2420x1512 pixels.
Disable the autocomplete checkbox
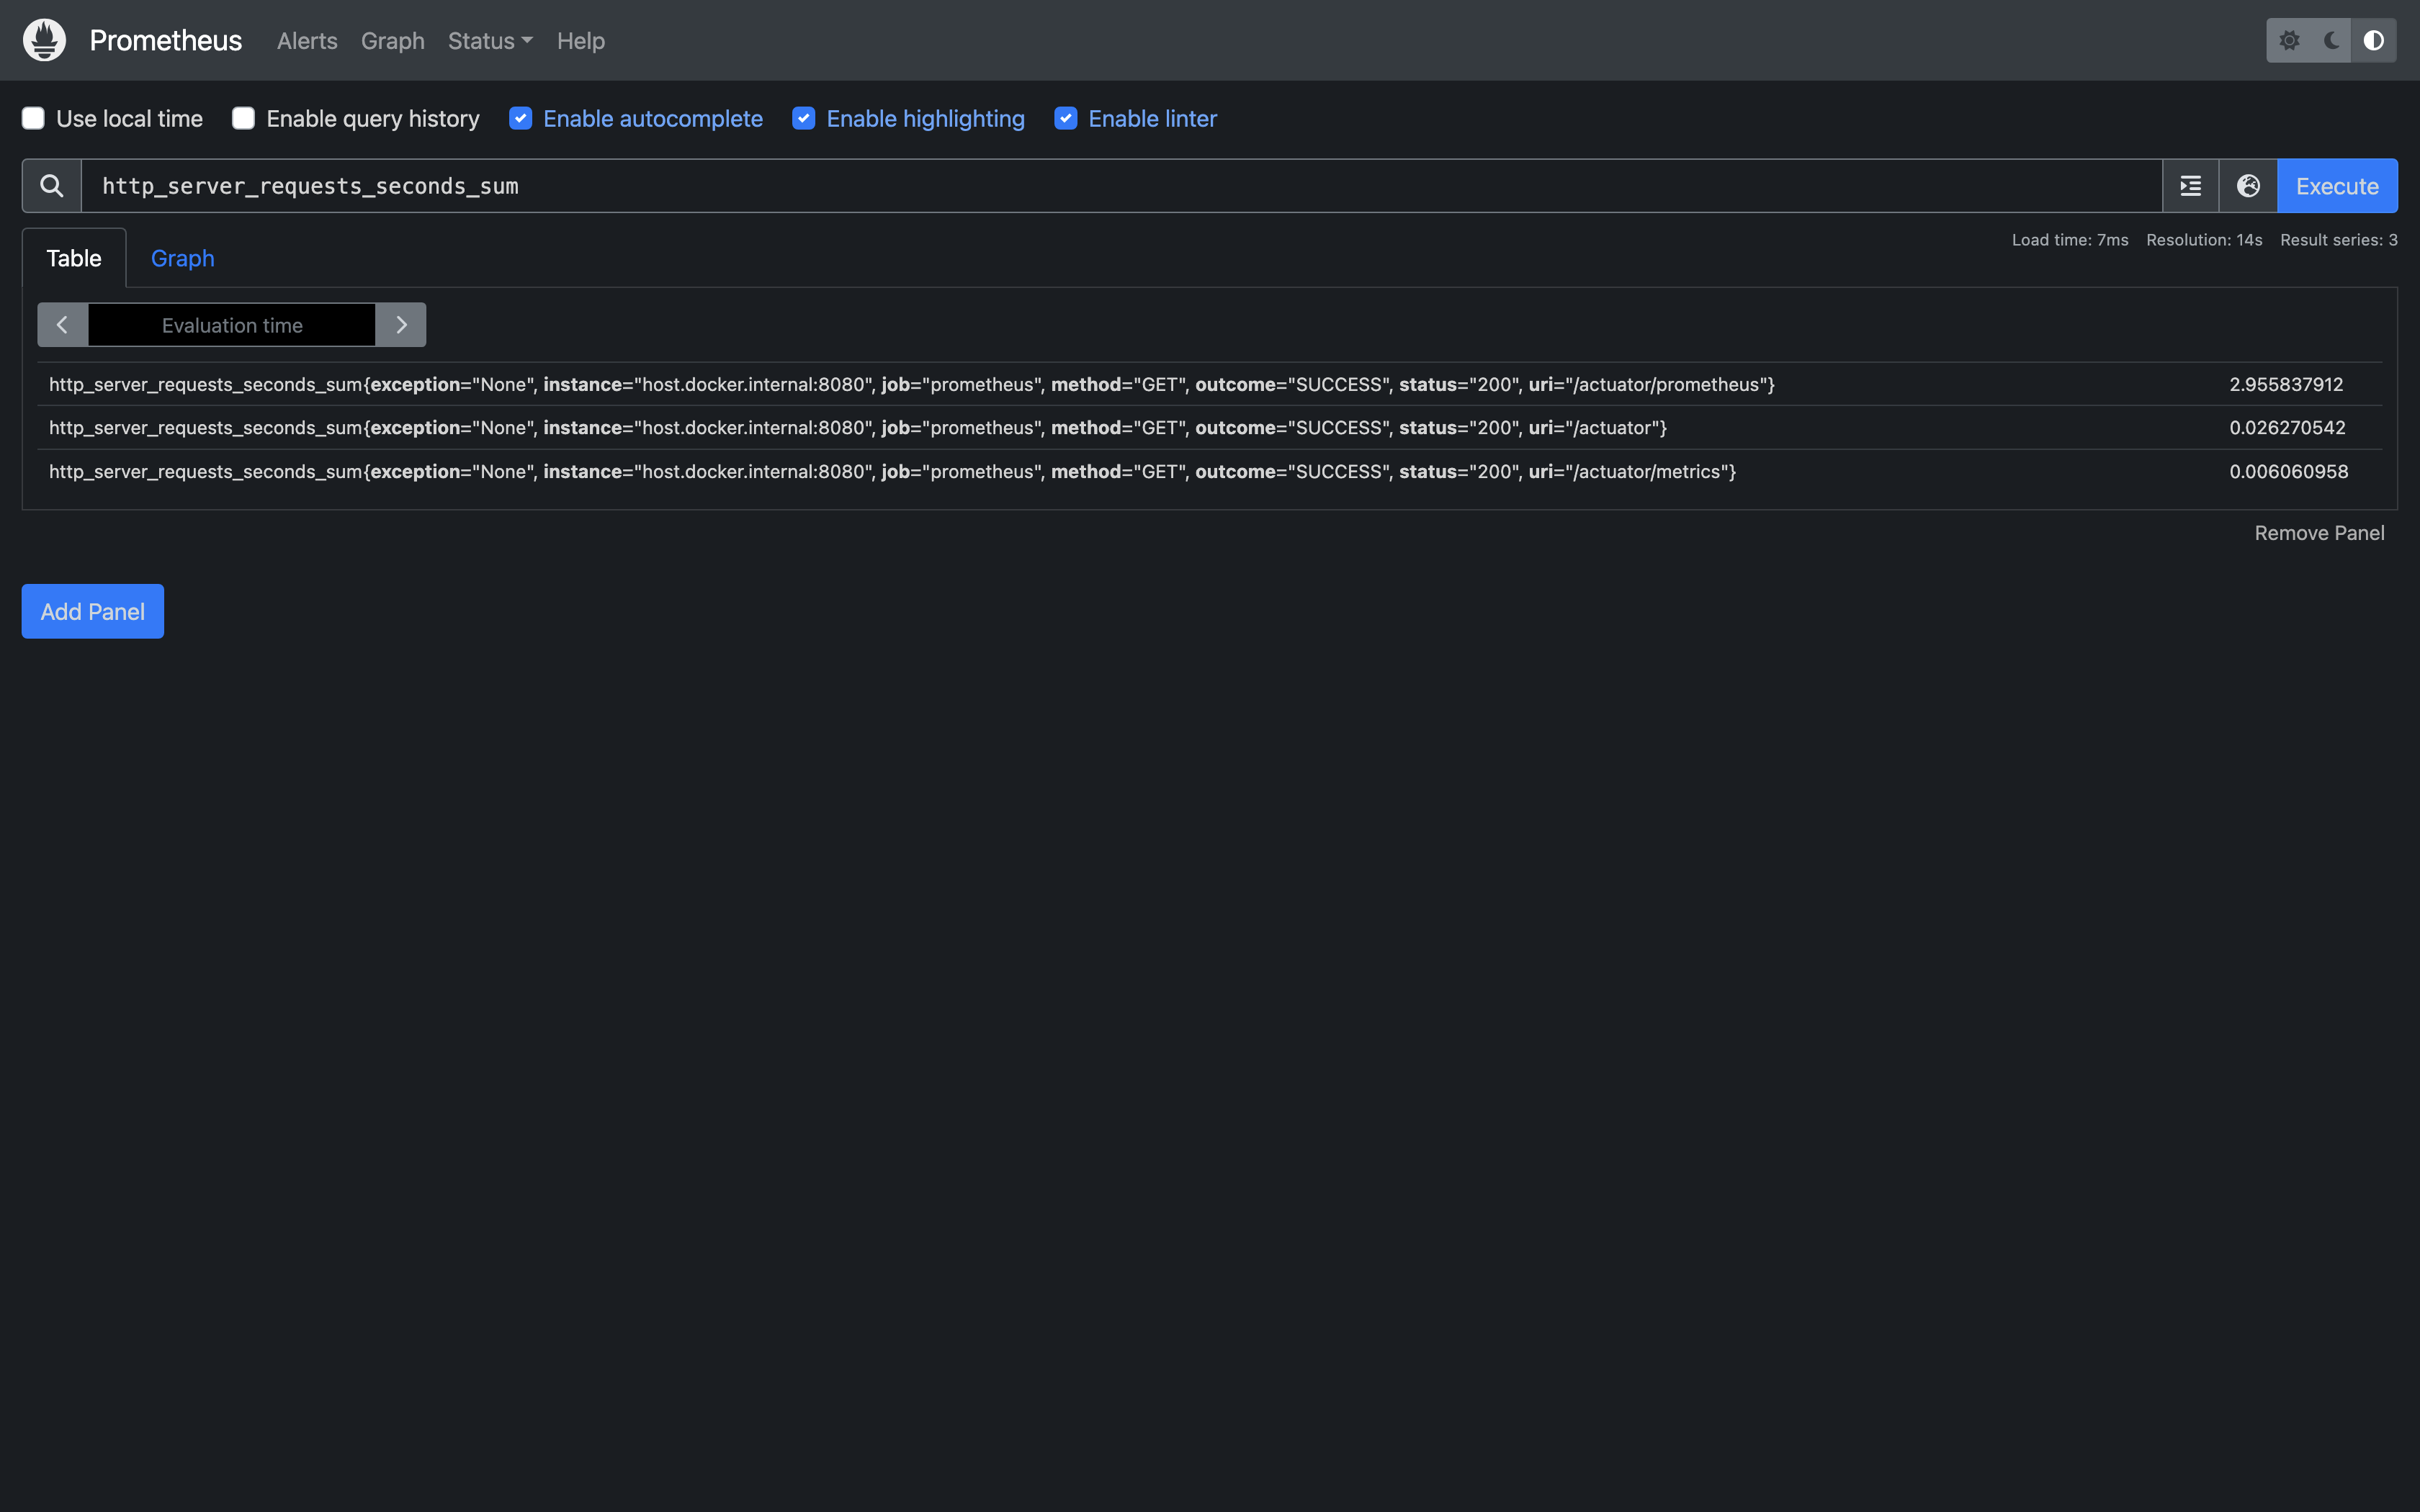click(520, 119)
